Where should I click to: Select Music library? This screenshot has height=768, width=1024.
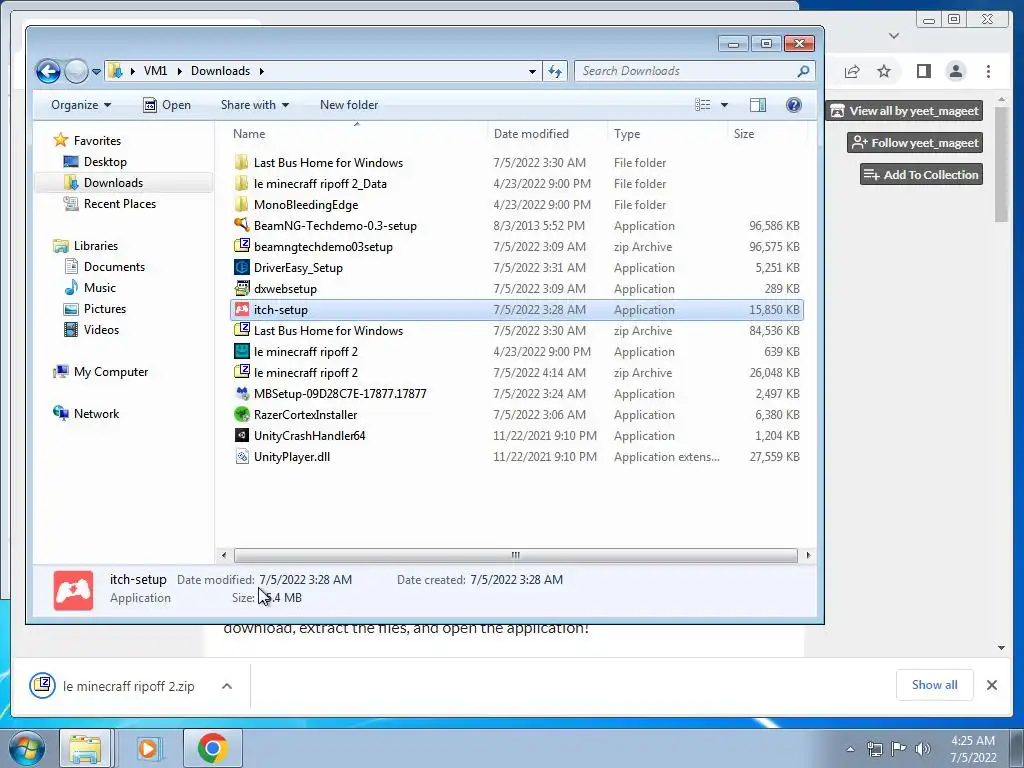coord(99,287)
